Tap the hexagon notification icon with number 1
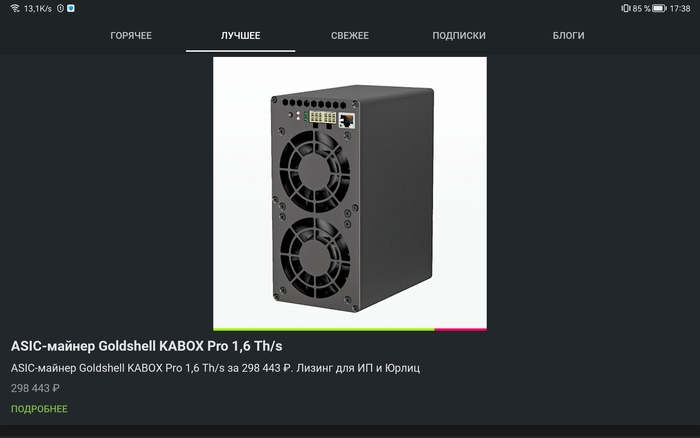The height and width of the screenshot is (438, 700). [x=60, y=8]
